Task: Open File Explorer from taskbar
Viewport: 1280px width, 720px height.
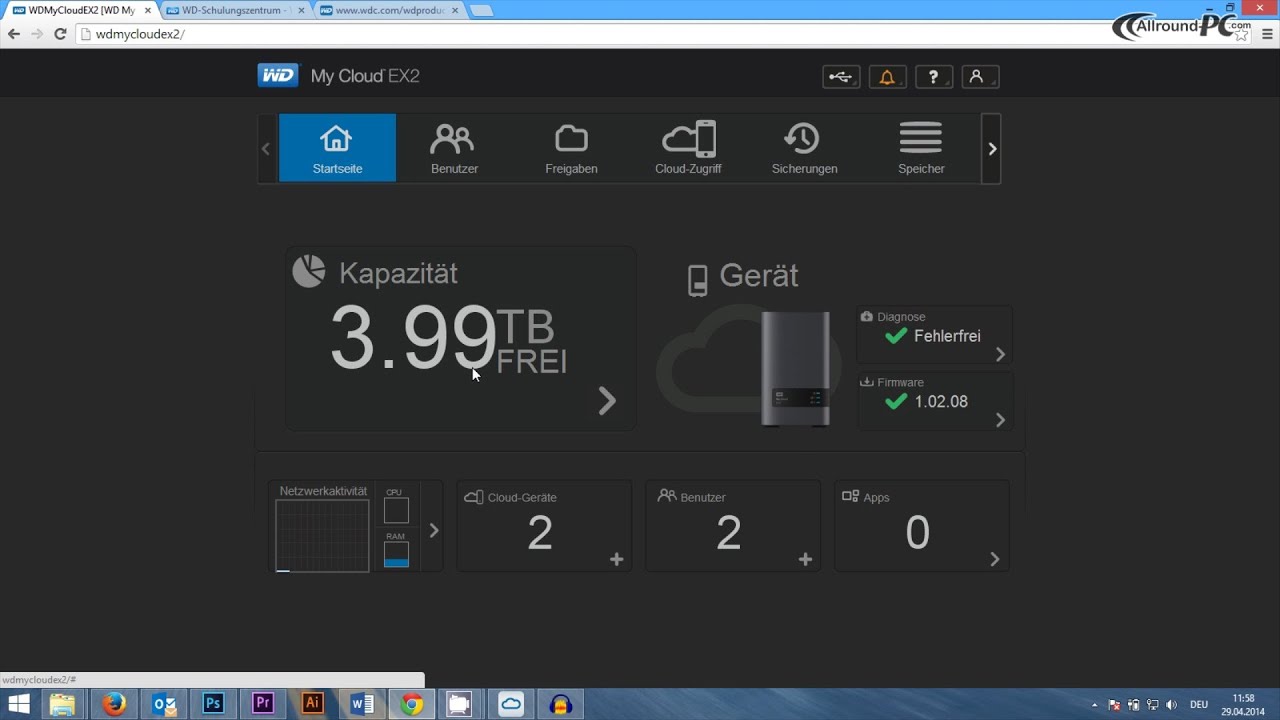Action: (x=62, y=704)
